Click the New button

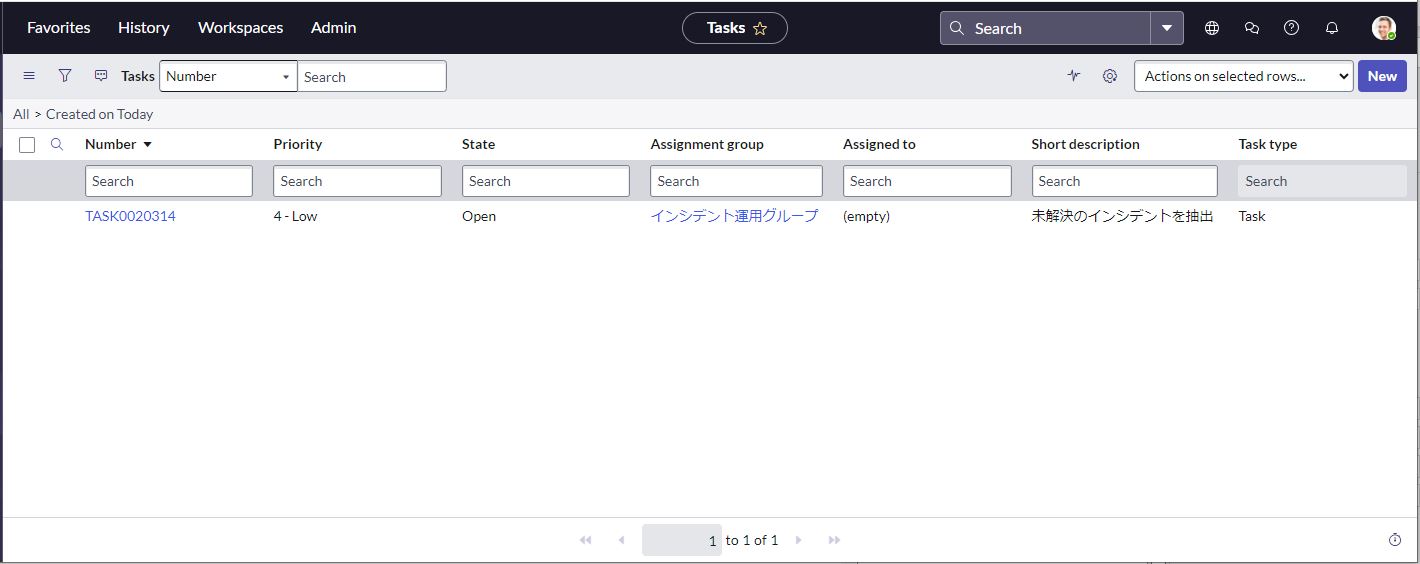[1382, 76]
